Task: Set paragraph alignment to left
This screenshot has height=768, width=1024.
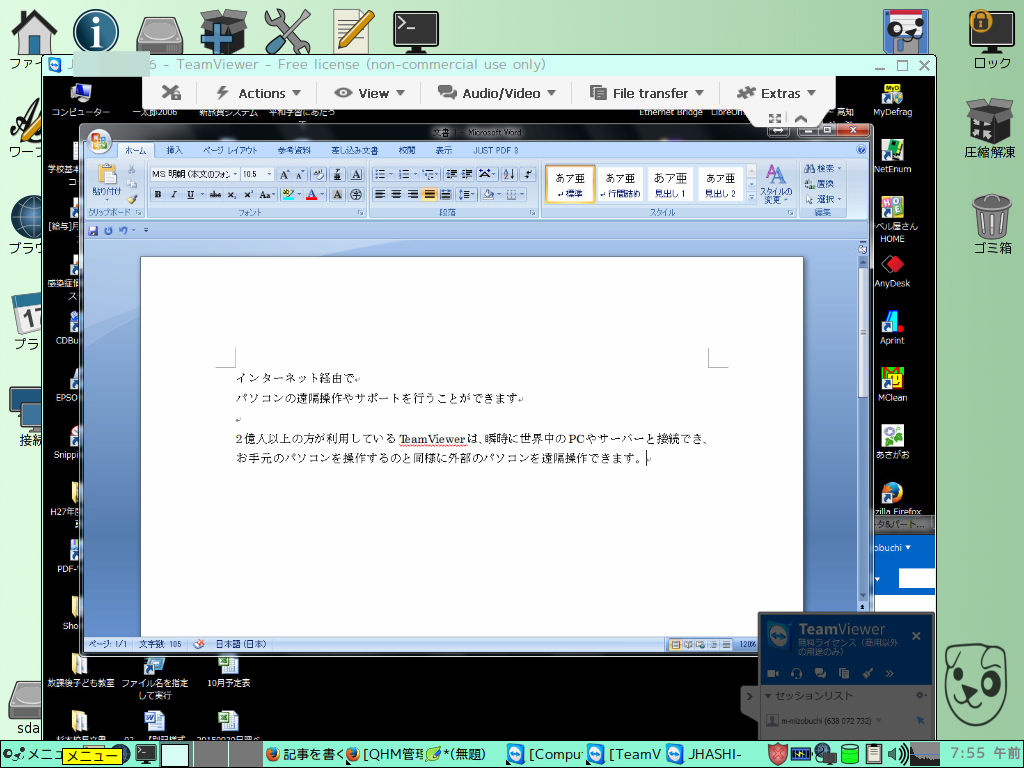Action: click(380, 195)
